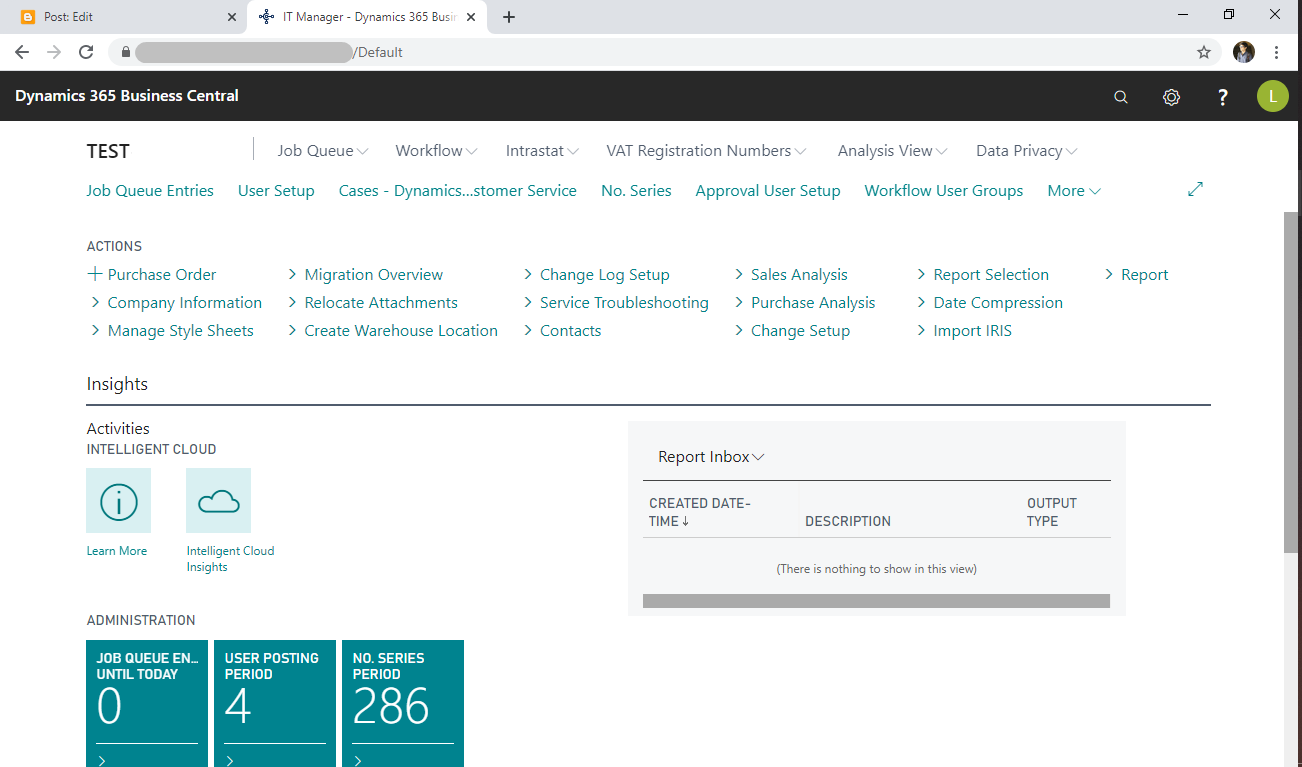Click the expand page arrows icon
Viewport: 1302px width, 767px height.
[1195, 189]
